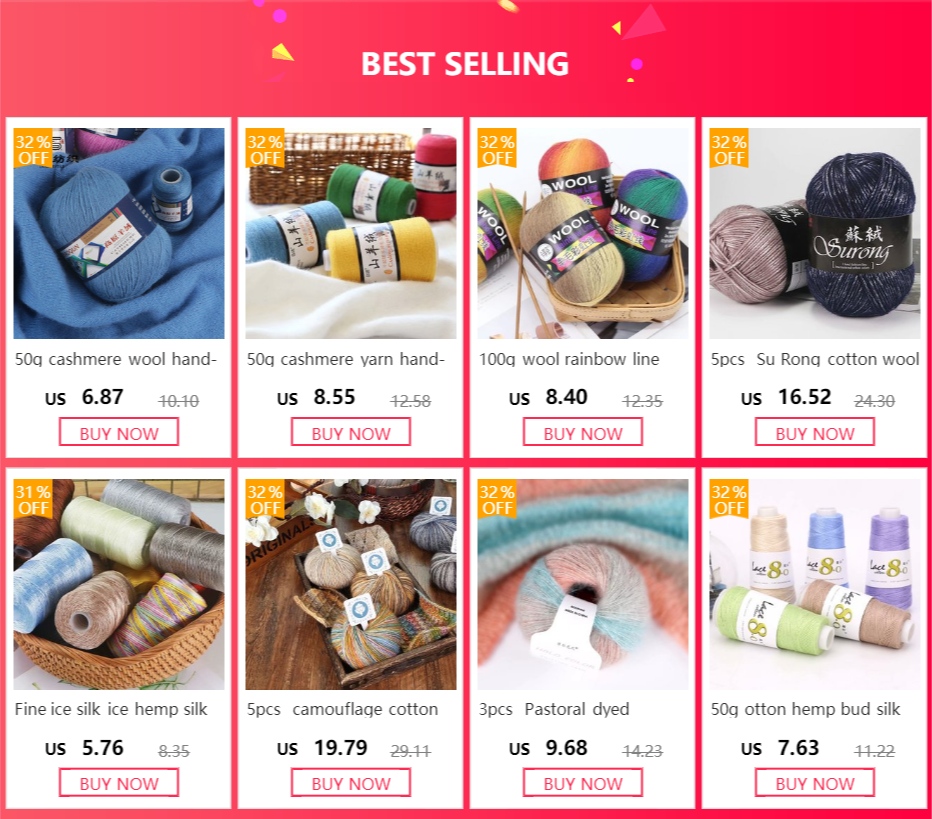Click the 31% OFF badge on ice silk
This screenshot has height=819, width=932.
click(33, 499)
